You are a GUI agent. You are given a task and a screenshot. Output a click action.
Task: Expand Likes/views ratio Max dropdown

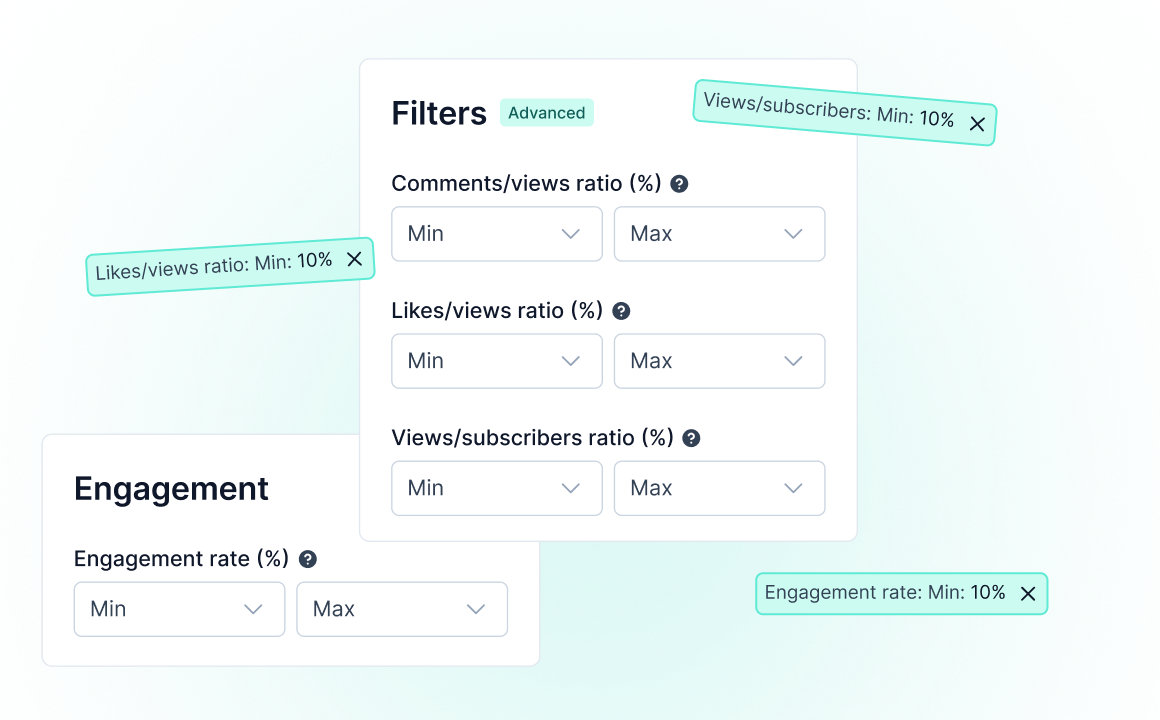(x=719, y=361)
